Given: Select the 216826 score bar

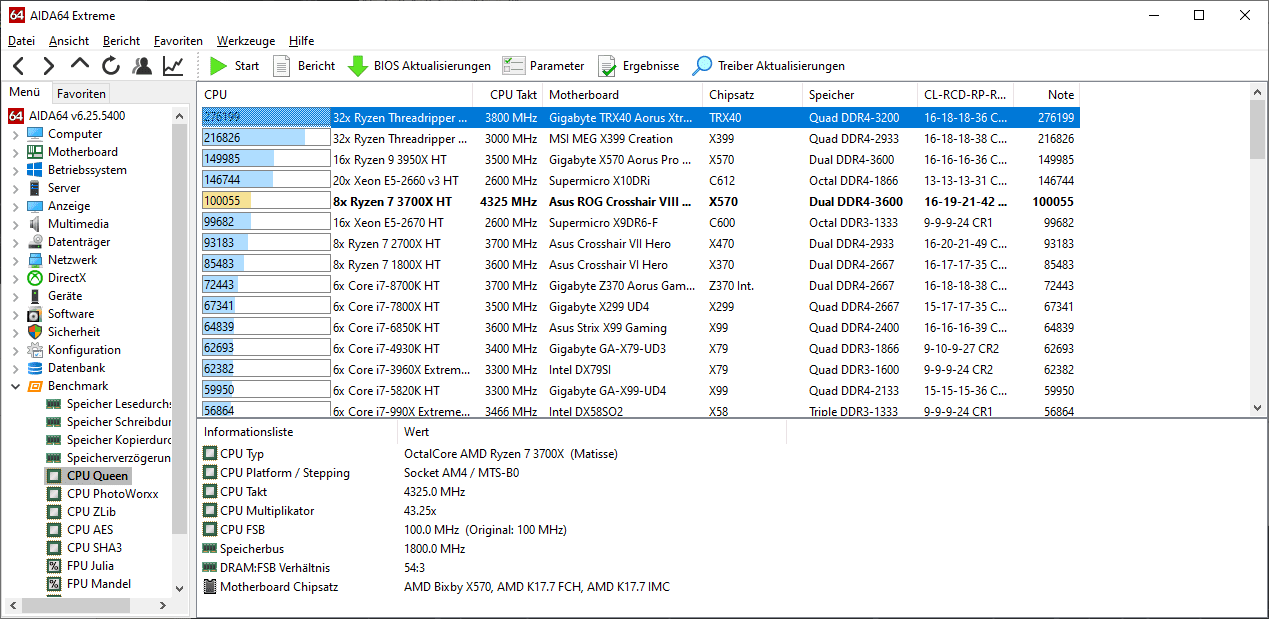Looking at the screenshot, I should [266, 138].
